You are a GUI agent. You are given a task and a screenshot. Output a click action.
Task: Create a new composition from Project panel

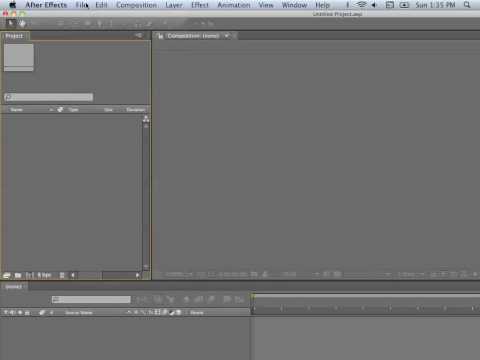[x=30, y=275]
